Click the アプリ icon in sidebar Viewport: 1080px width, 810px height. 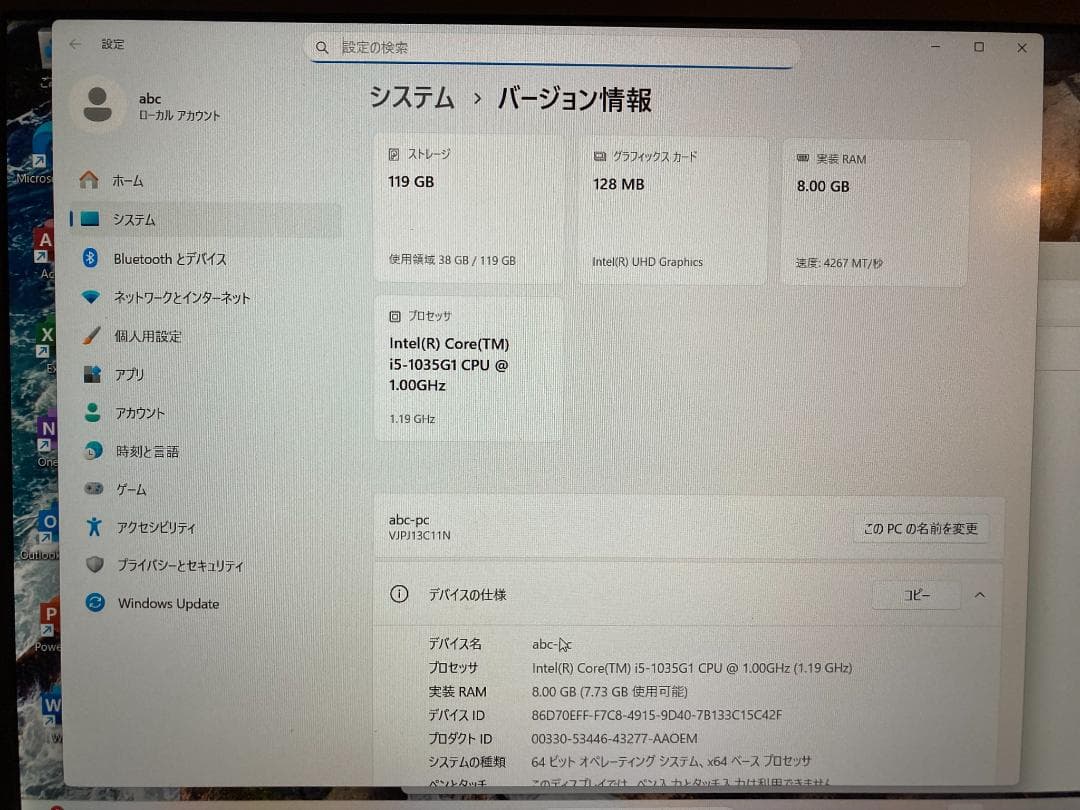(92, 374)
